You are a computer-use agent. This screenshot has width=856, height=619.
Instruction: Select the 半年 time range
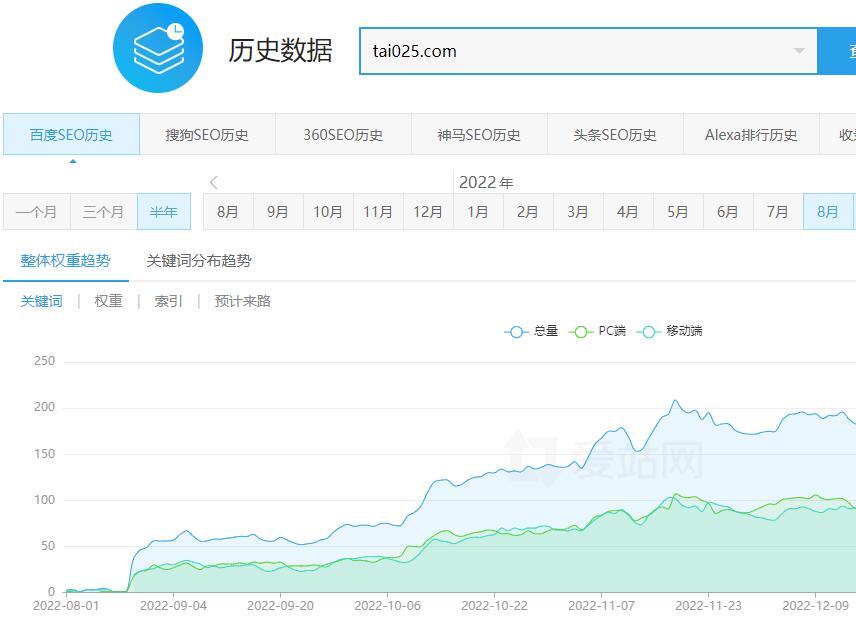coord(164,212)
